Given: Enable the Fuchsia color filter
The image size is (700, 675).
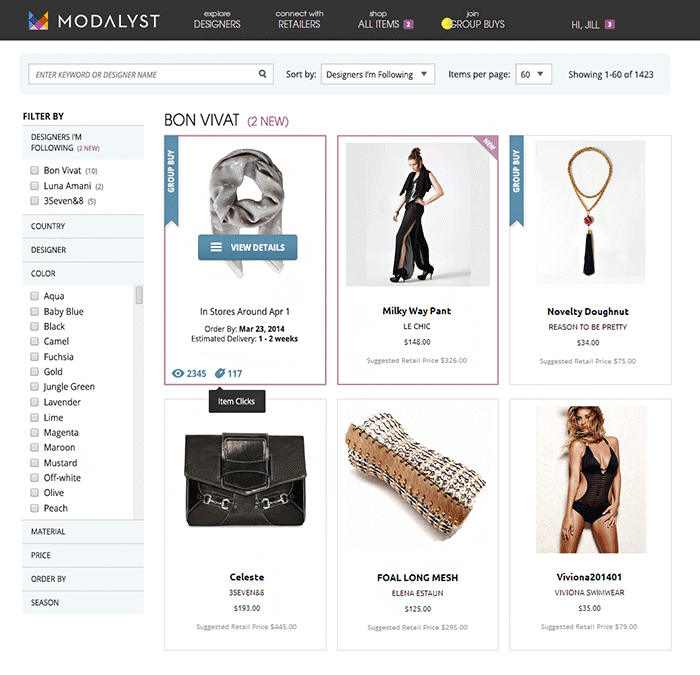Looking at the screenshot, I should pos(34,356).
